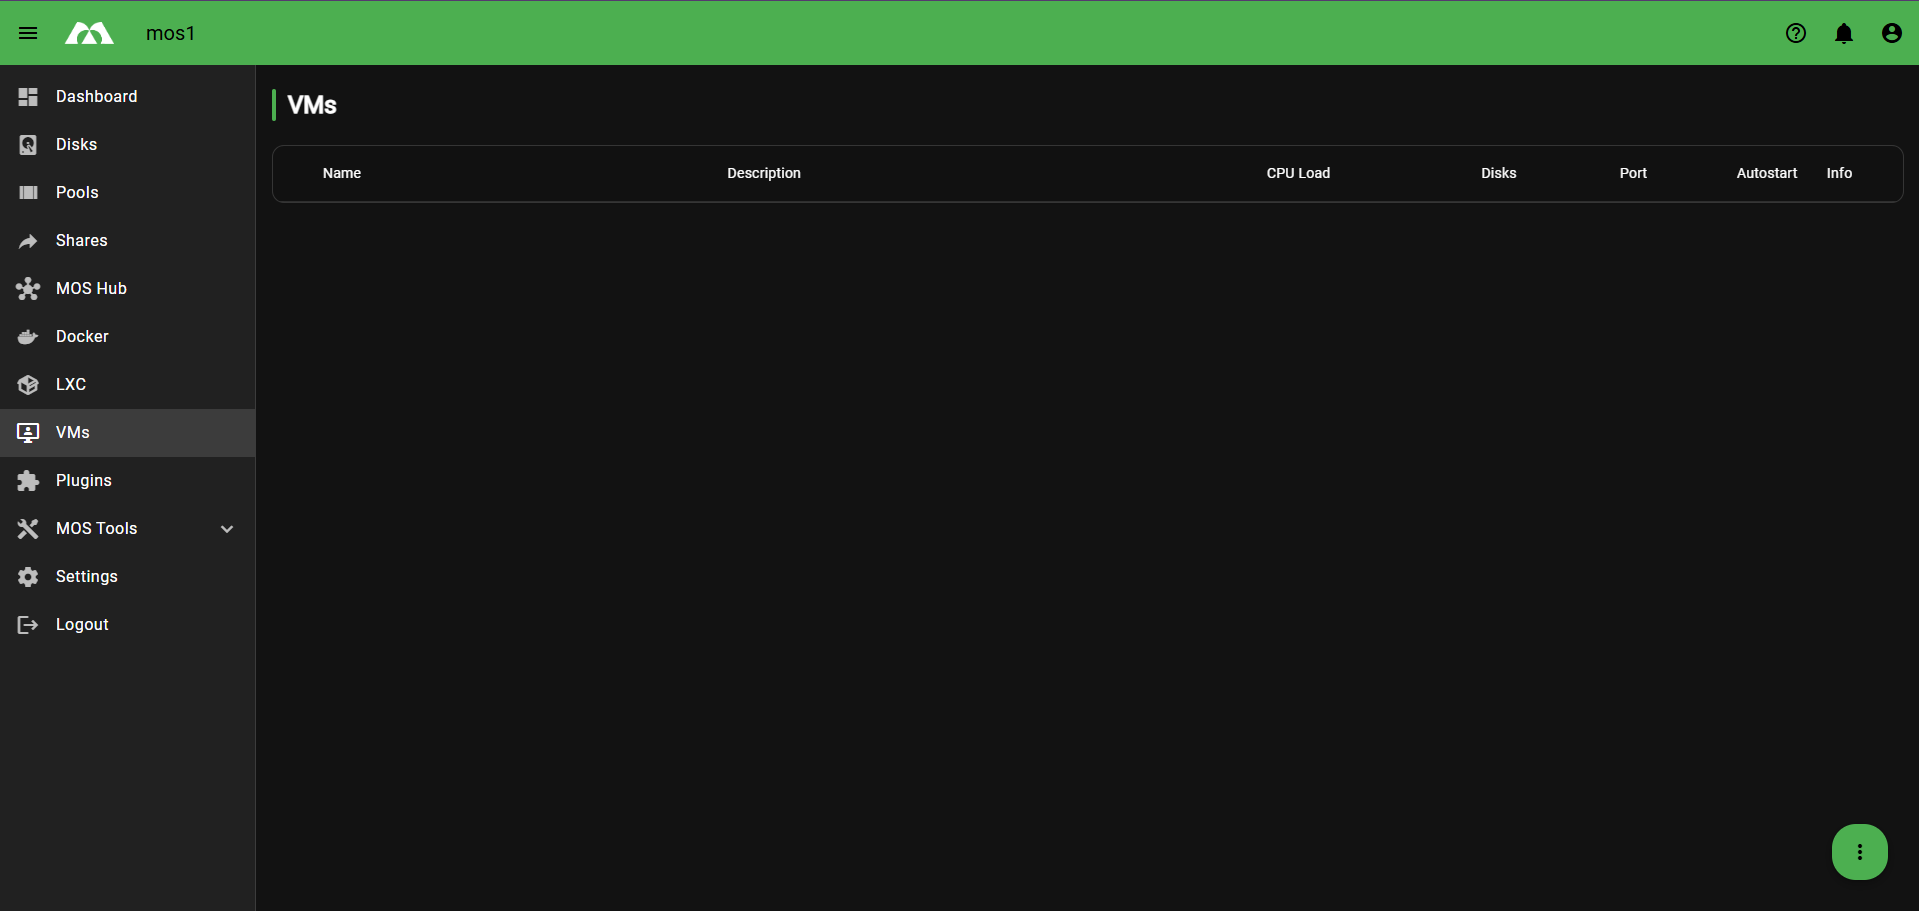Screen dimensions: 1919x911
Task: Open the Shares section via its icon
Action: 27,240
